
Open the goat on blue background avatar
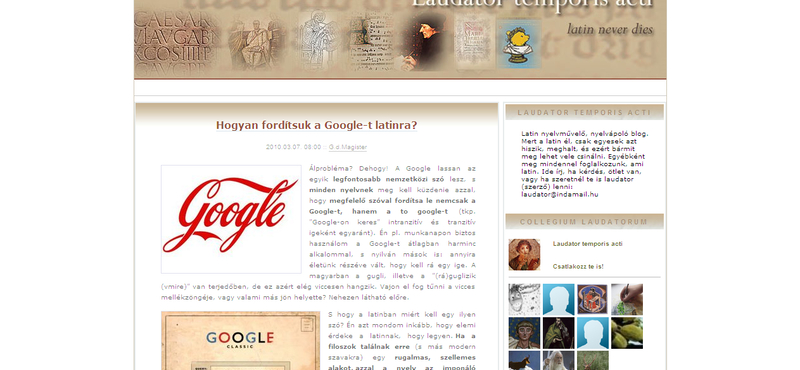[x=524, y=360]
